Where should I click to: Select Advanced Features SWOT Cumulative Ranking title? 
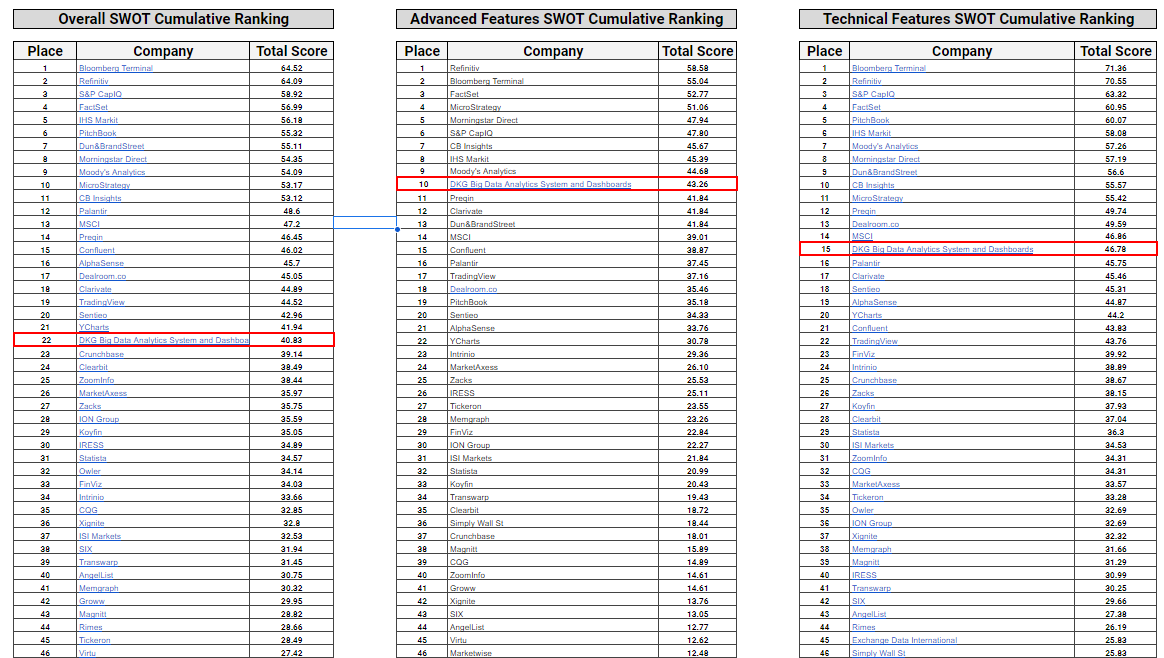566,19
